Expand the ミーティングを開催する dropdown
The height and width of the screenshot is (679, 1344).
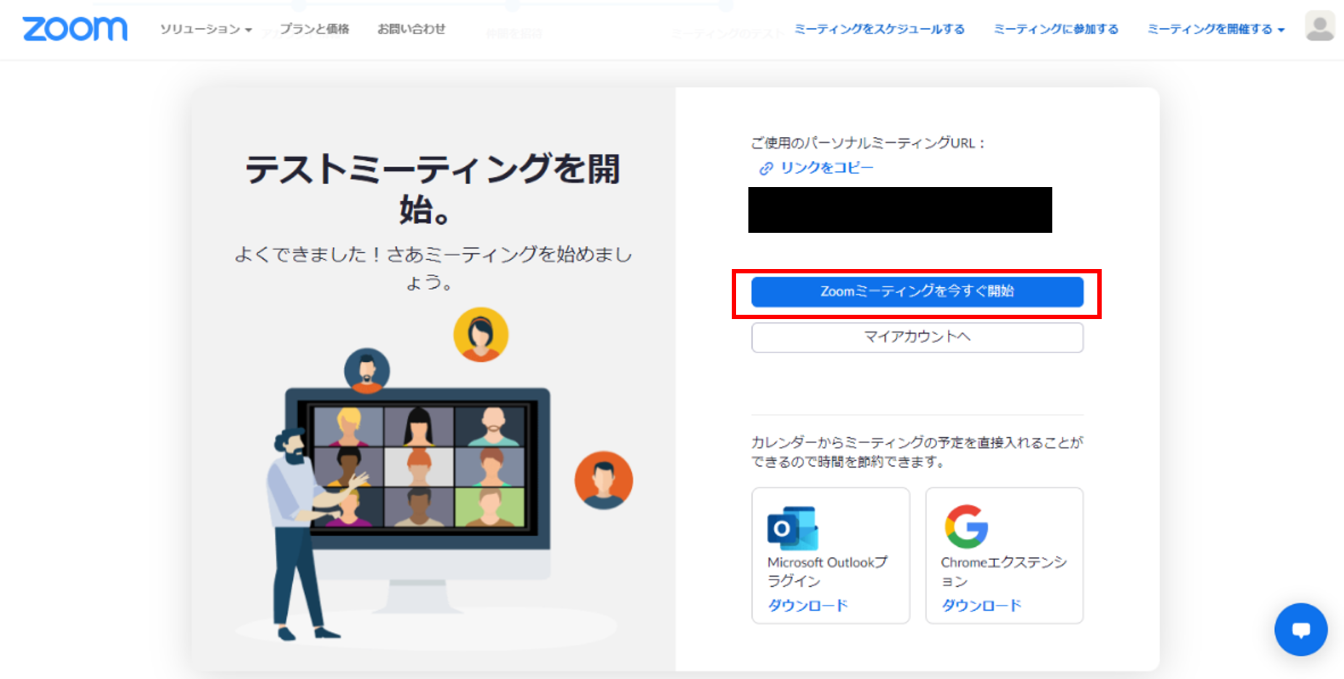coord(1216,29)
